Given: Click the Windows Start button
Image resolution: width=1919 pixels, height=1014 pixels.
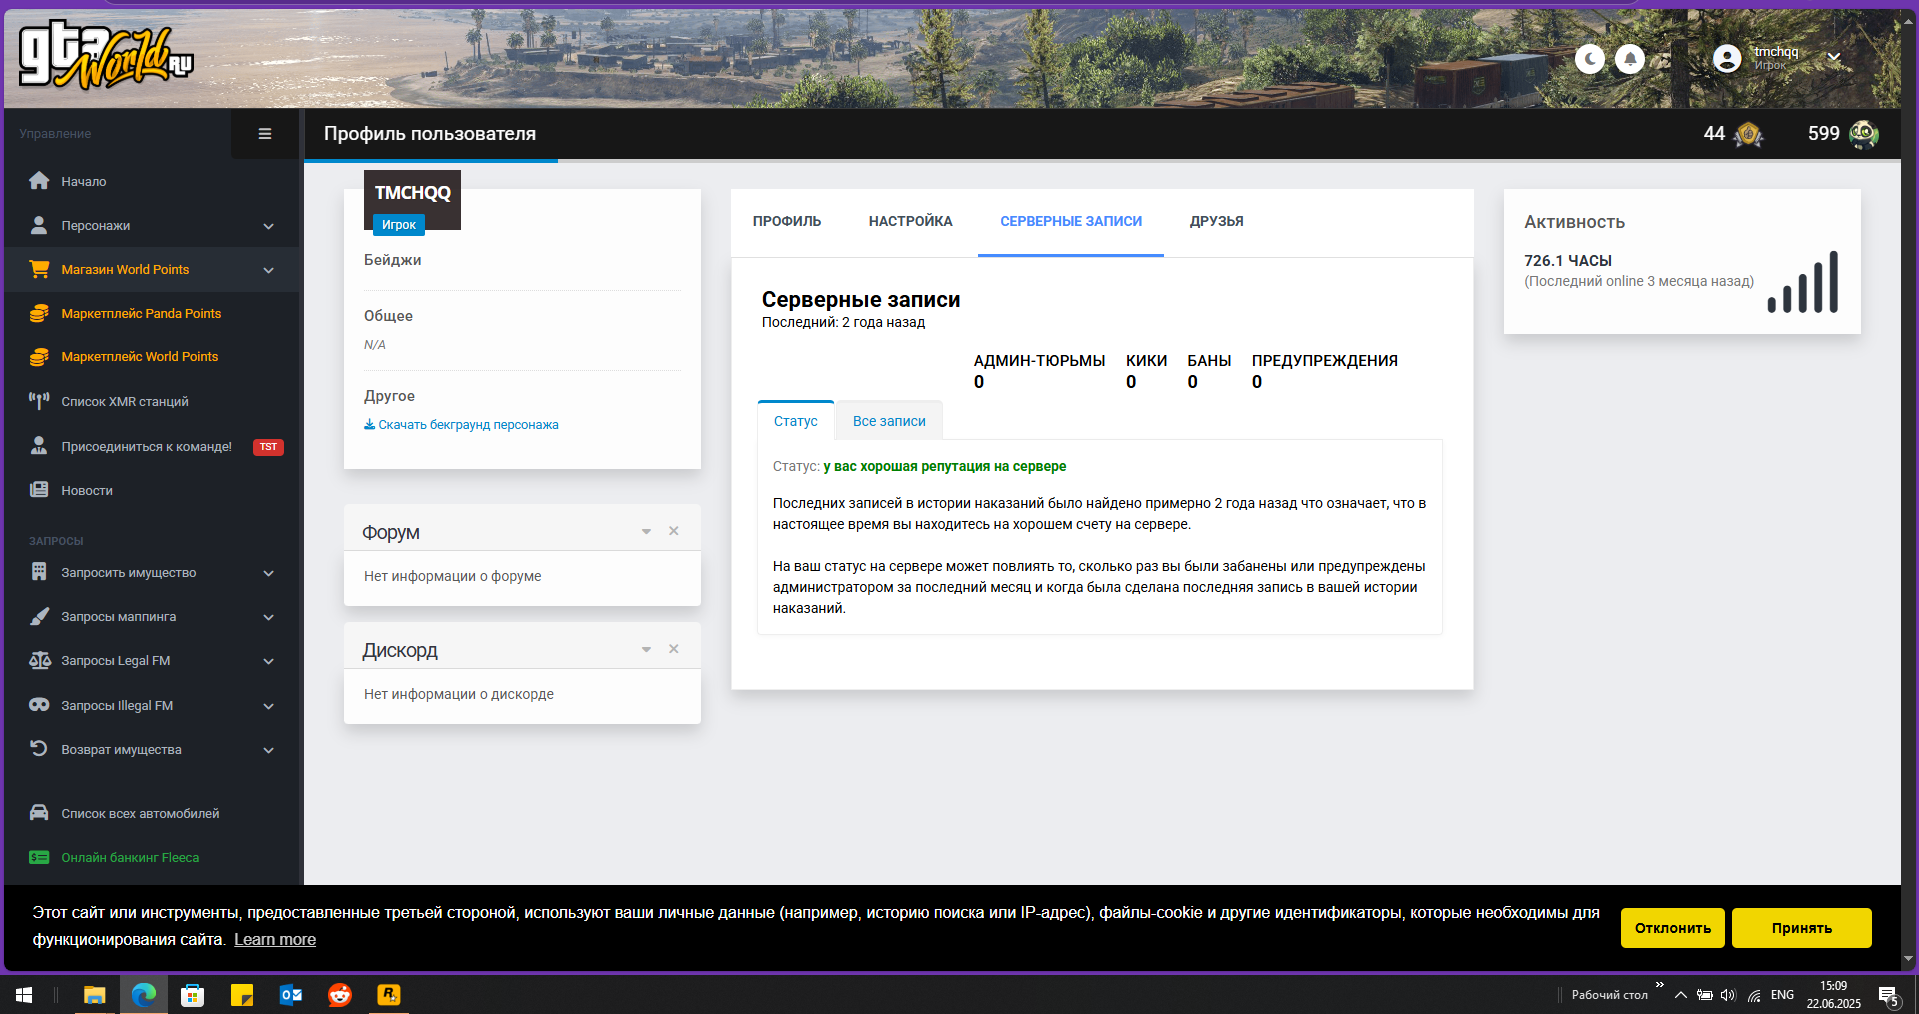Looking at the screenshot, I should (x=24, y=995).
